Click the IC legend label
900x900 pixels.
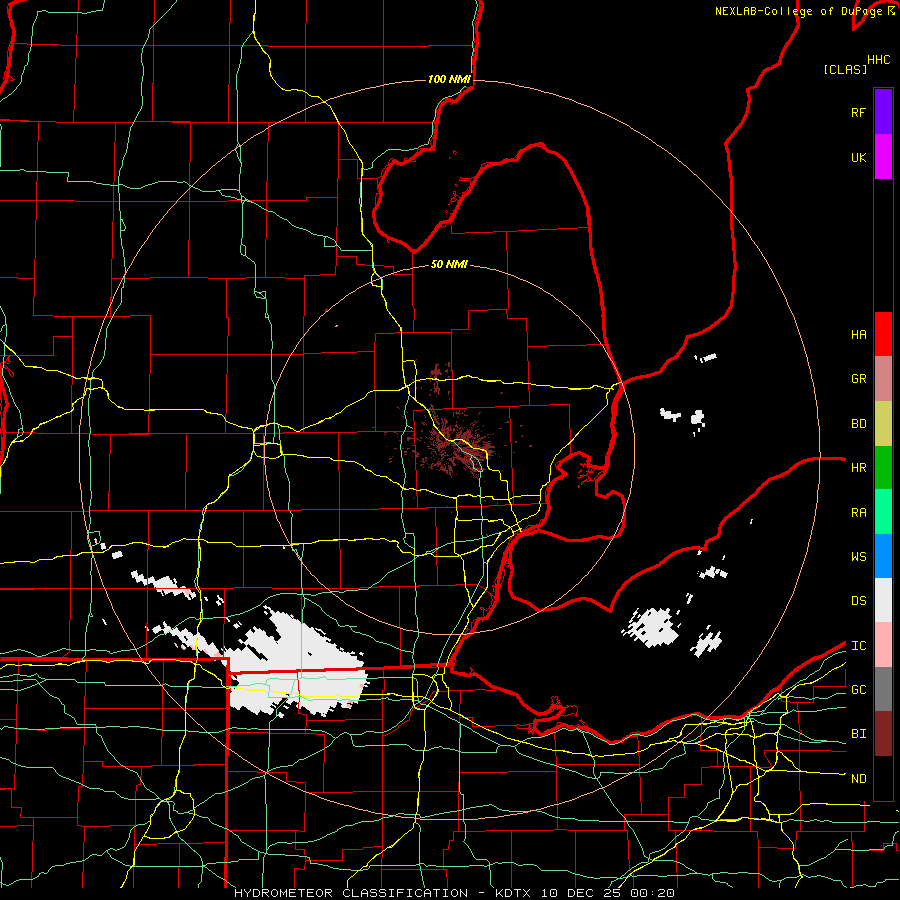pyautogui.click(x=858, y=646)
